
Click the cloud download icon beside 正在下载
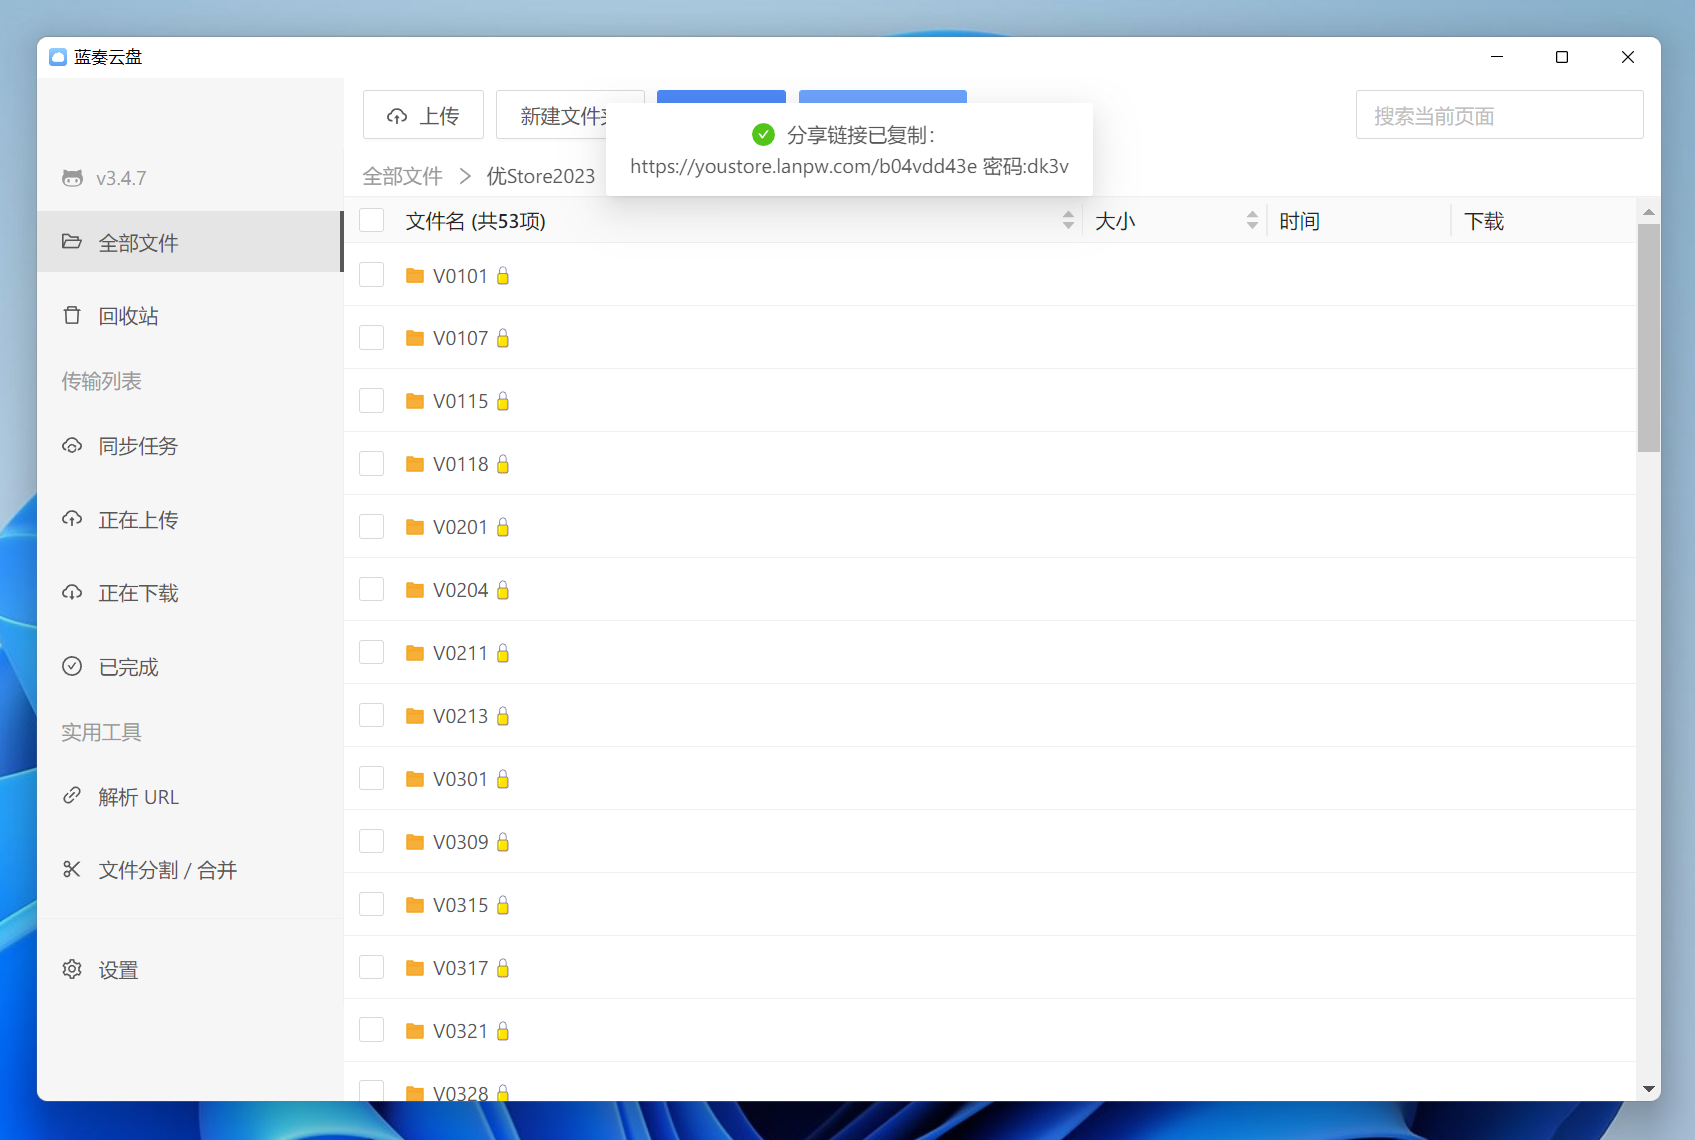[x=72, y=592]
